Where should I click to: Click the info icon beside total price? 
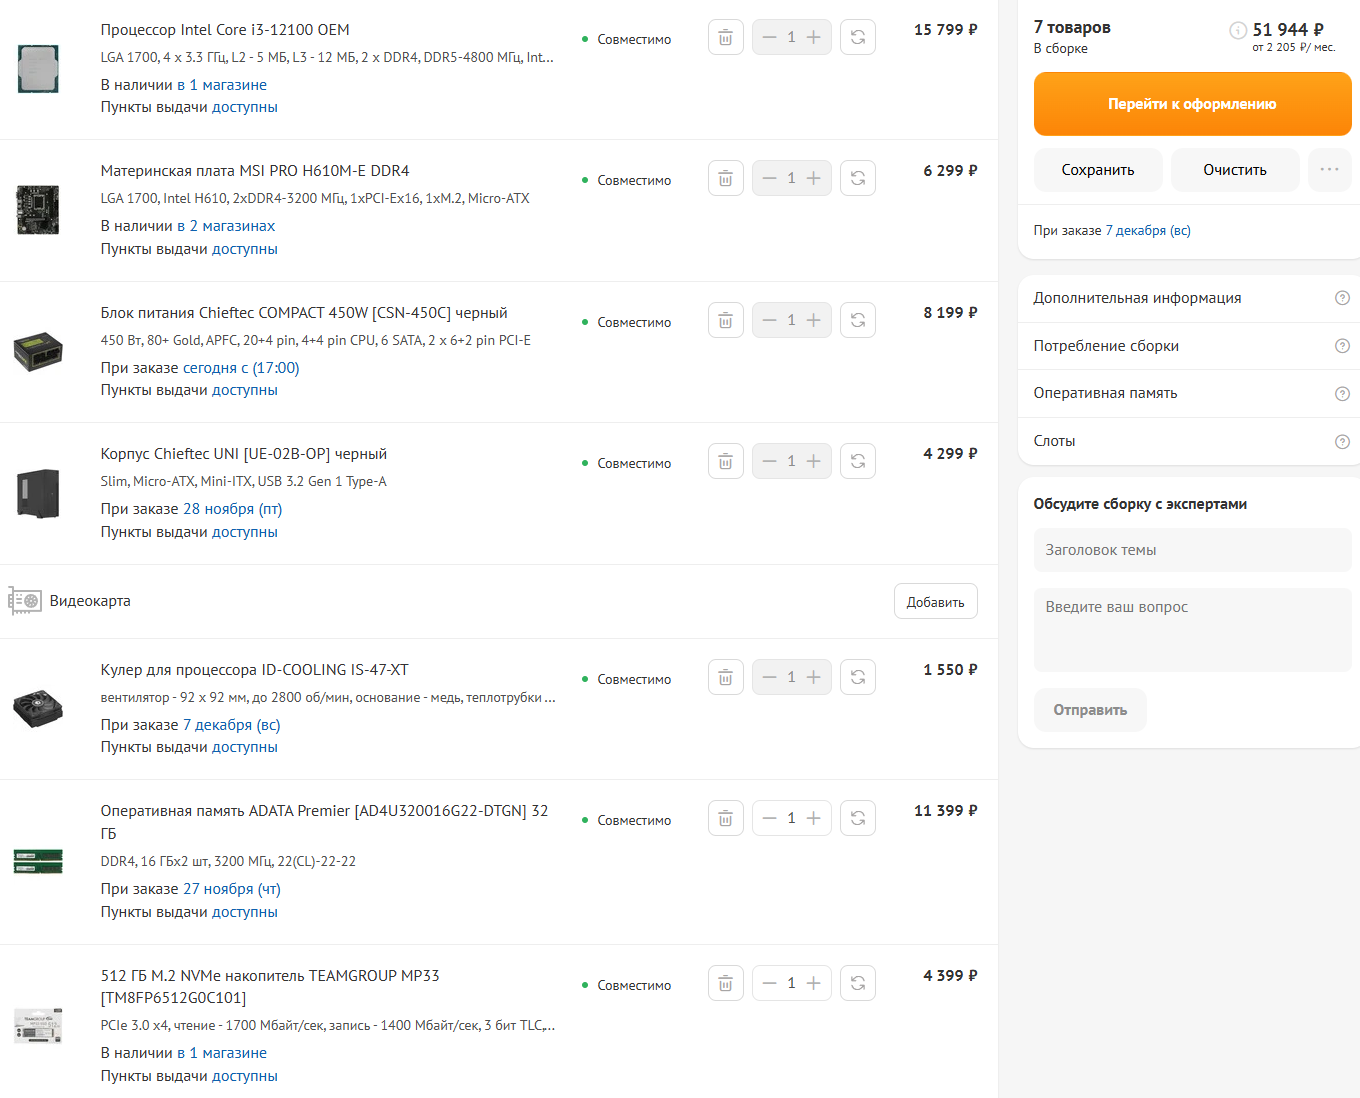1238,30
